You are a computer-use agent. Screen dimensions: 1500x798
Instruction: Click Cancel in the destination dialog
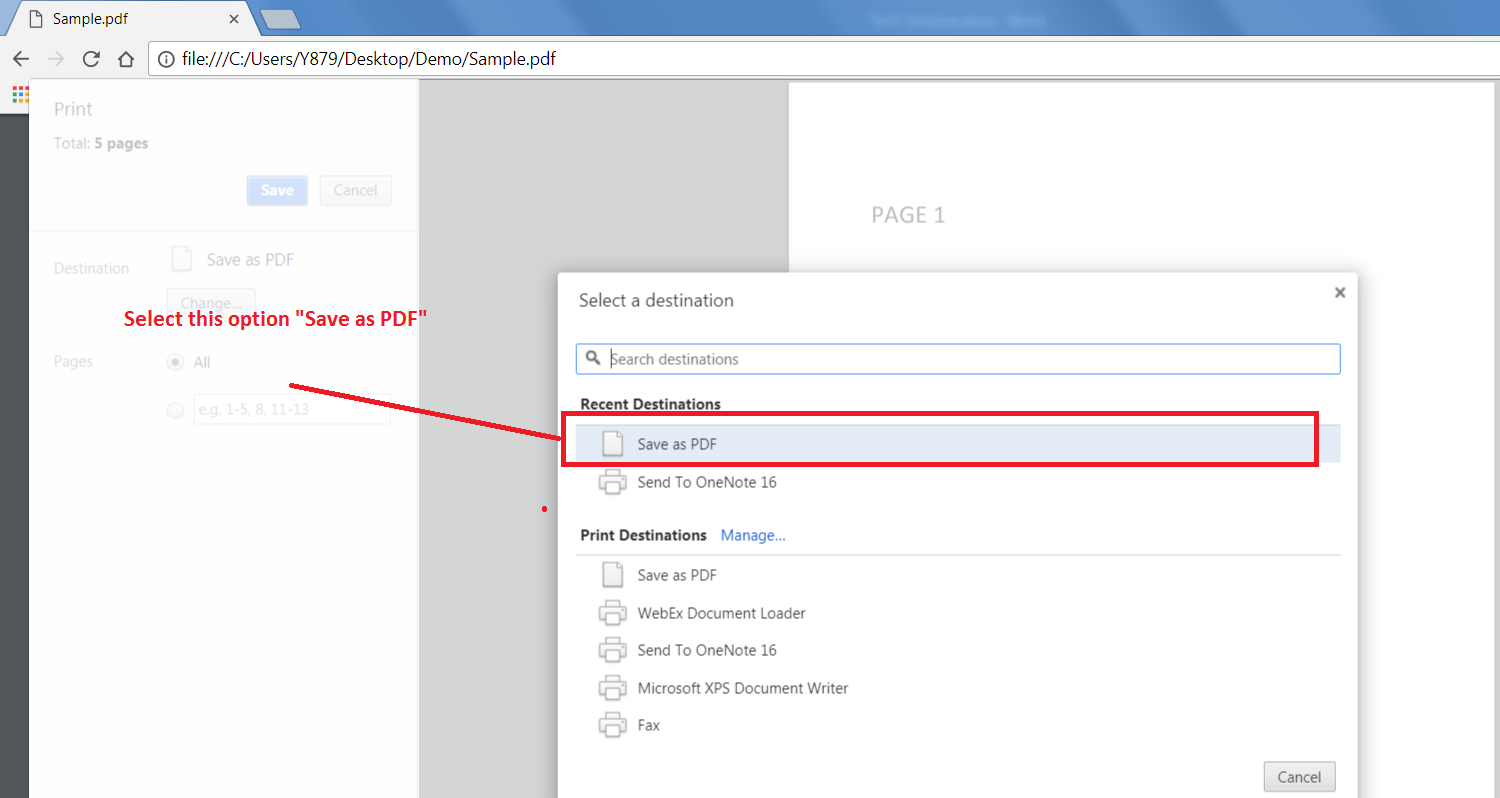(x=1299, y=776)
